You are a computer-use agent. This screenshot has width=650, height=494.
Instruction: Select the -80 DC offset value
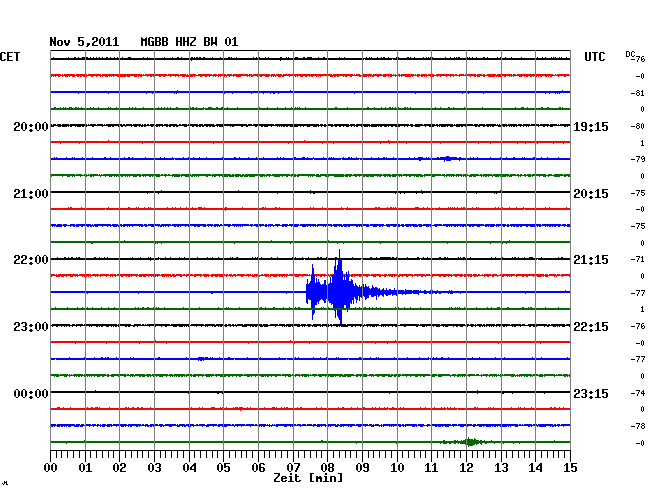coord(638,126)
